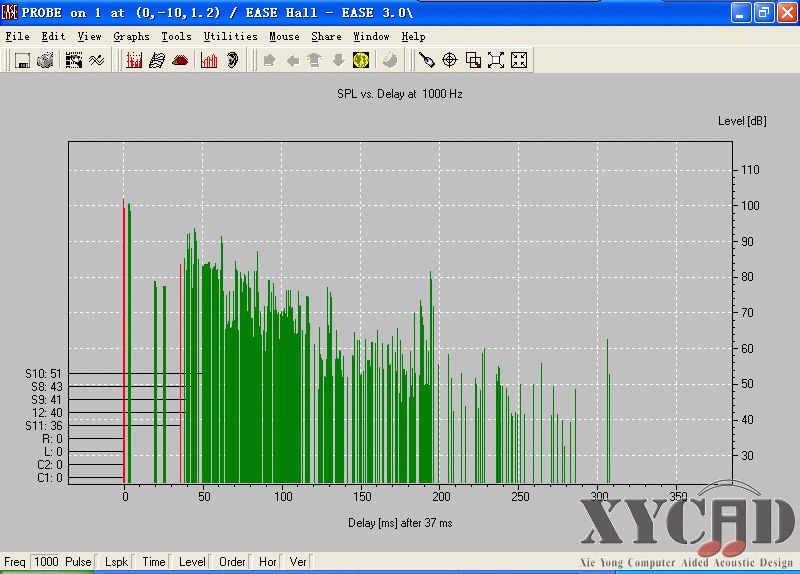Screen dimensions: 800x574
Task: Click the R: 0 loudspeaker label
Action: coord(52,439)
